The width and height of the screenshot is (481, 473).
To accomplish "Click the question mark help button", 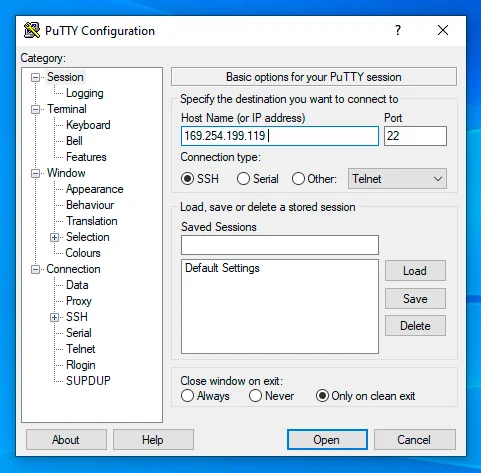I will pos(398,30).
